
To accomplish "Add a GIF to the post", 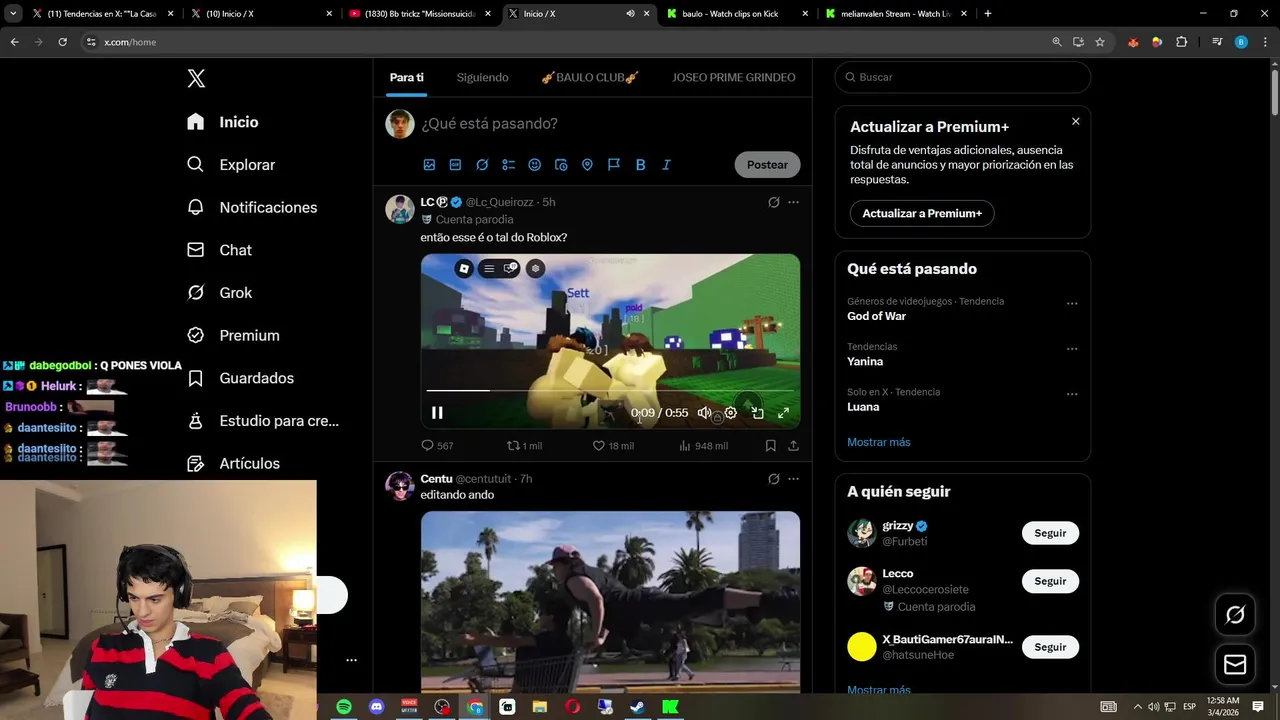I will coord(455,165).
